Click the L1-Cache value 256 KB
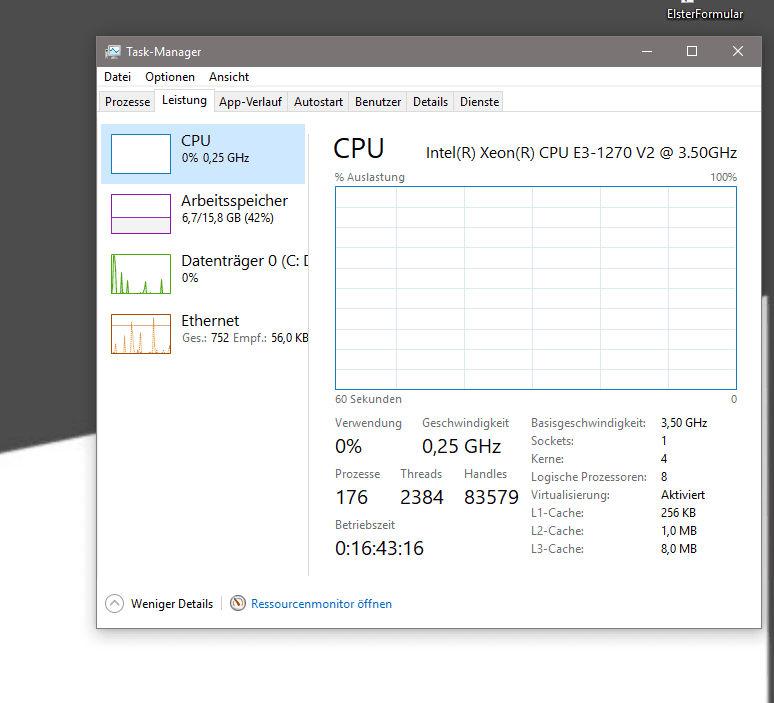The image size is (774, 703). click(x=678, y=513)
